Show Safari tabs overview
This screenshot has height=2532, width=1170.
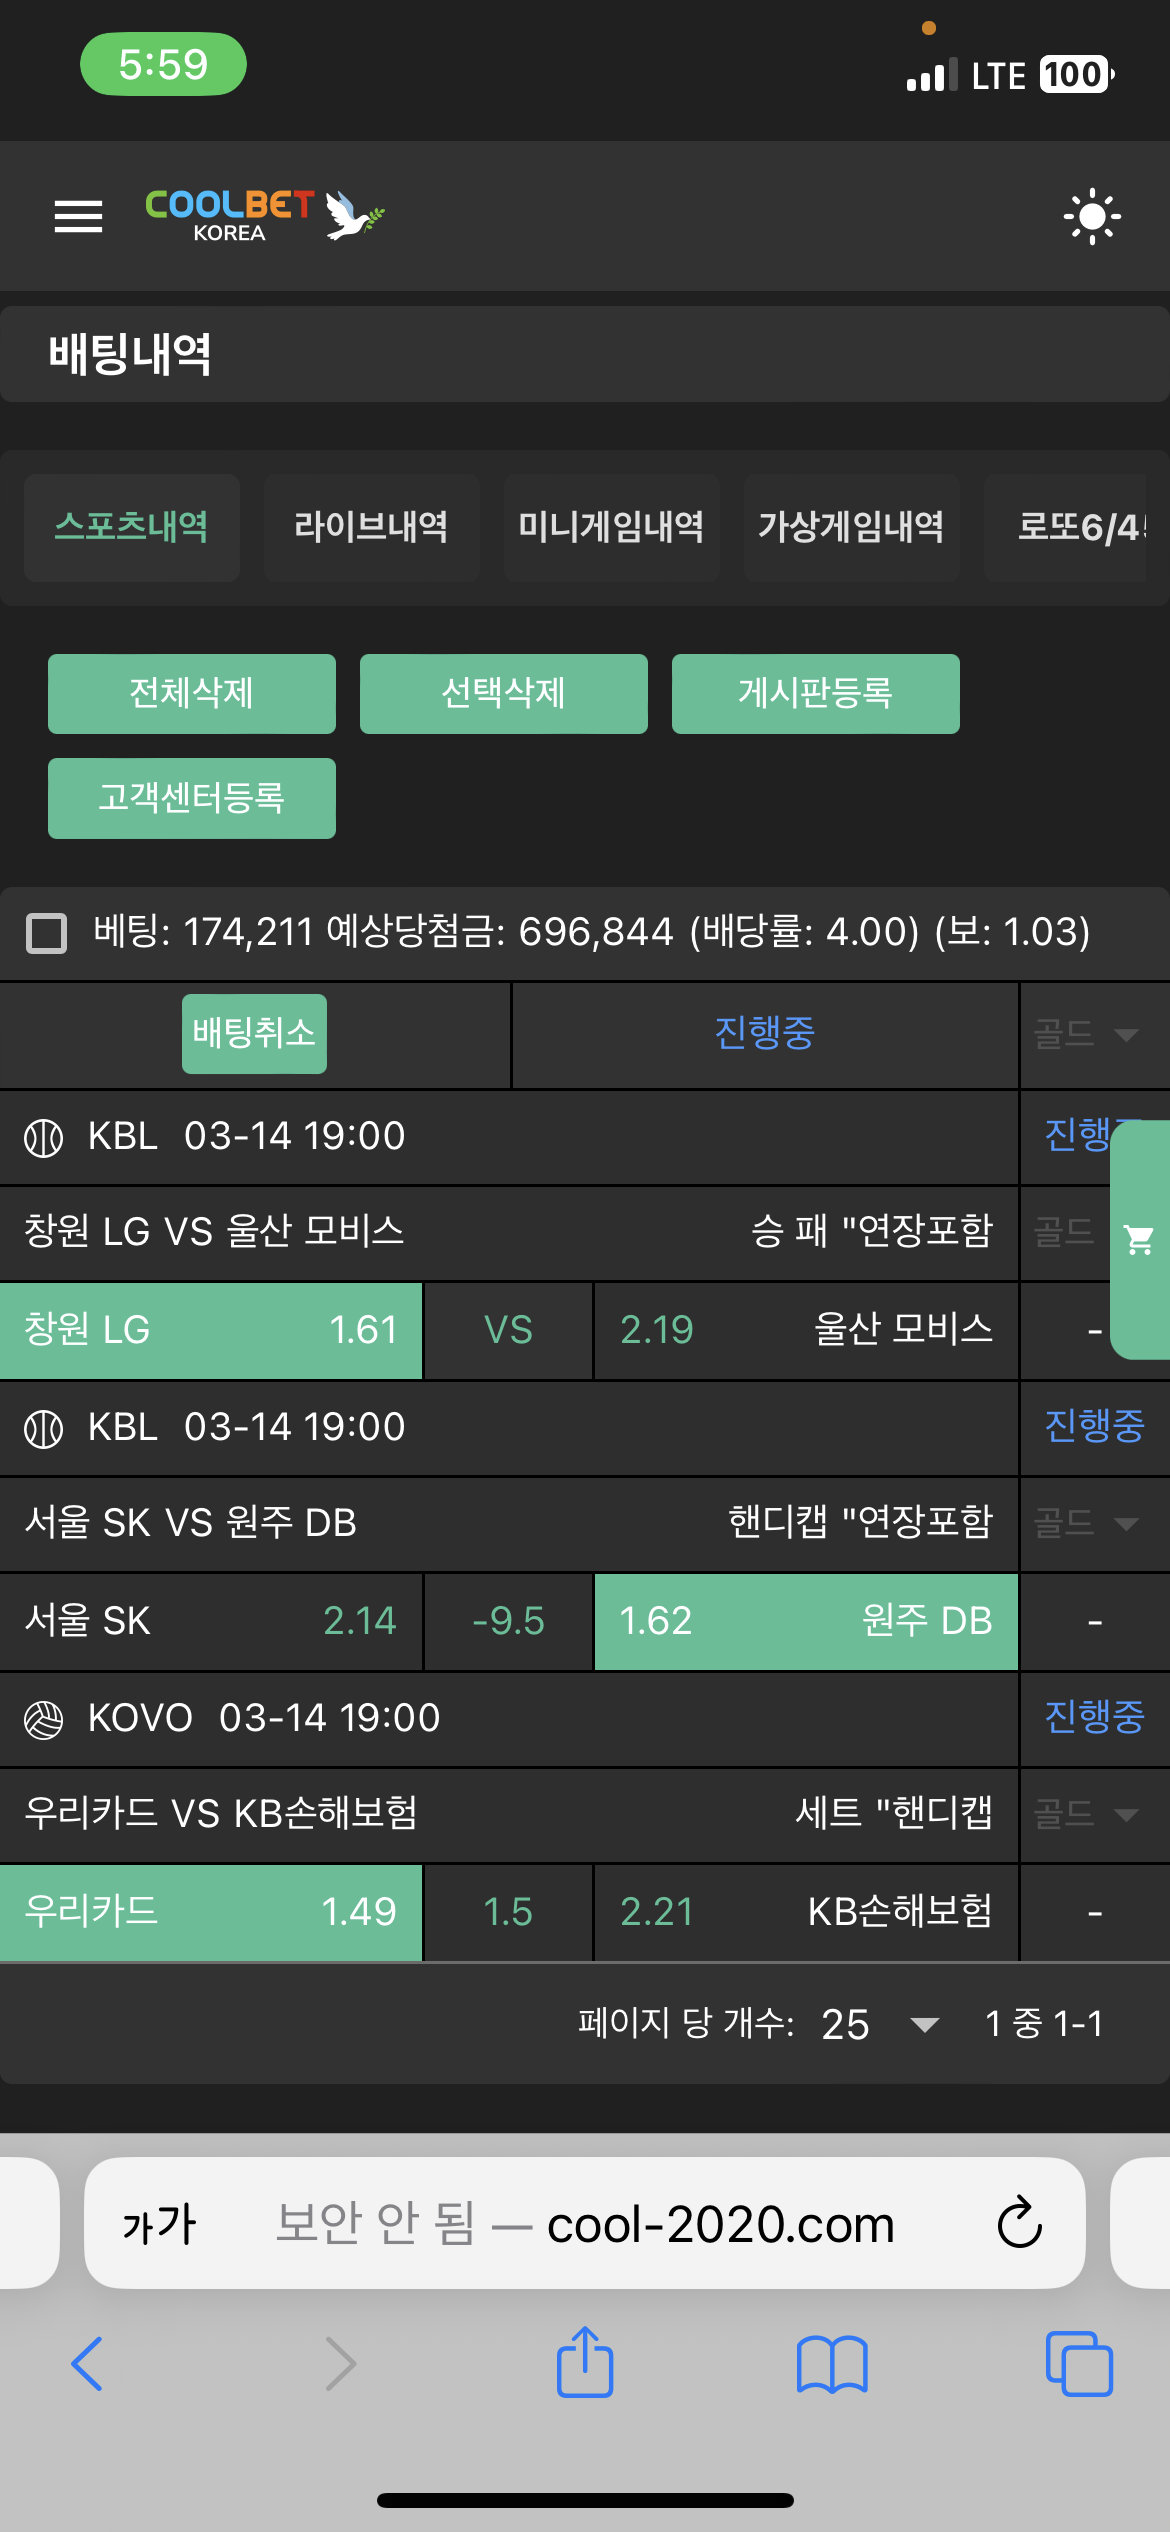1079,2364
